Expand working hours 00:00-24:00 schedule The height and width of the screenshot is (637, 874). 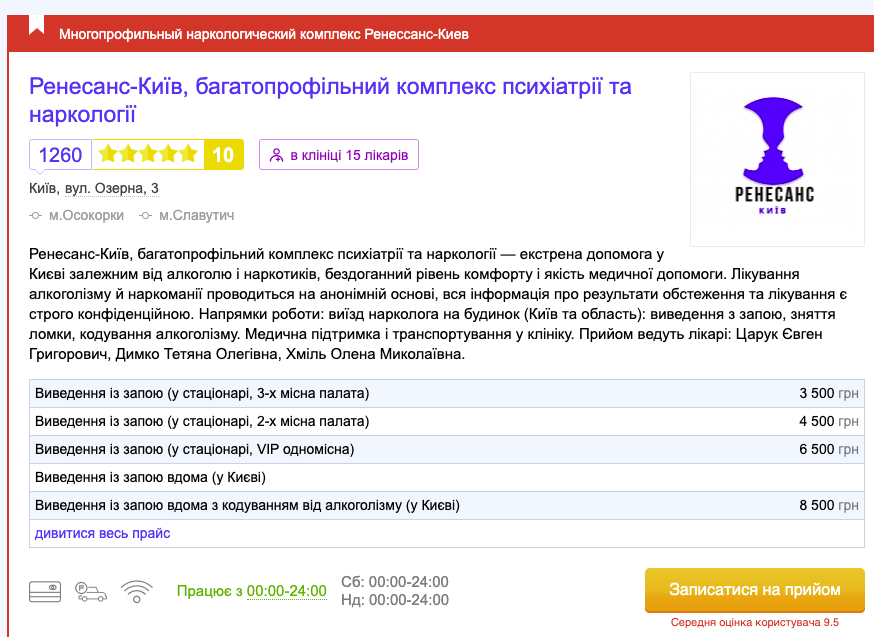tap(286, 591)
